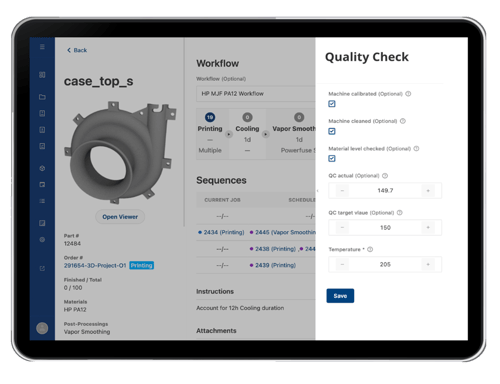
Task: Open the folder icon in sidebar
Action: point(42,97)
